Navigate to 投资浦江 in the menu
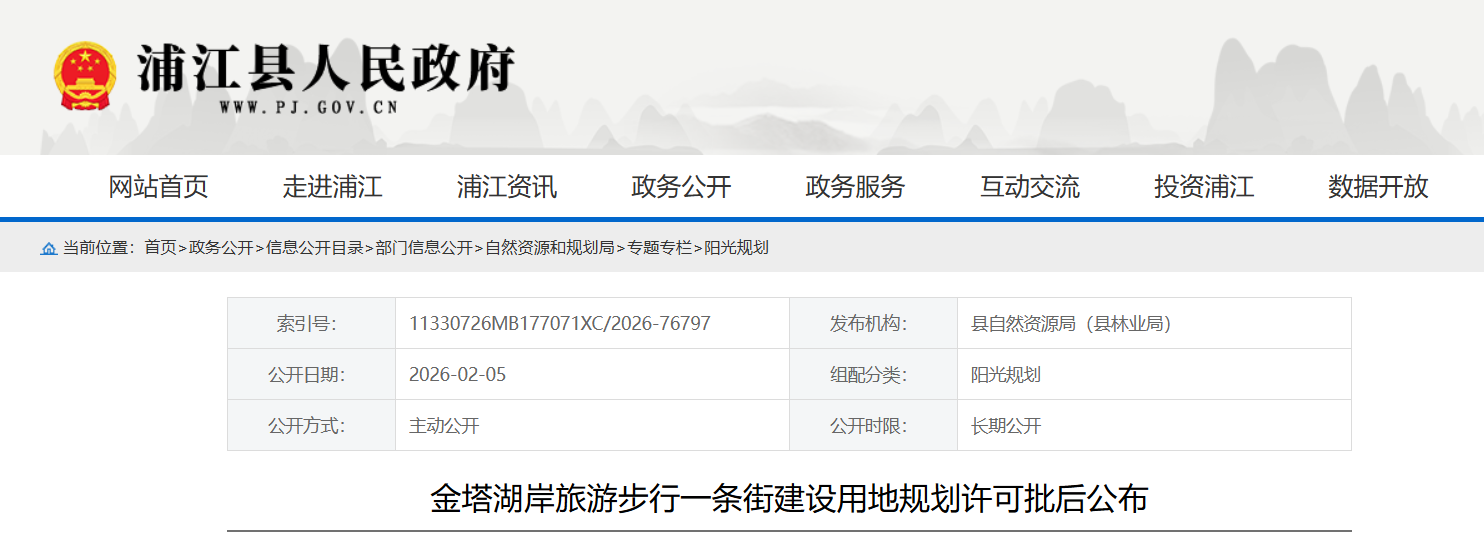This screenshot has width=1484, height=543. (x=1203, y=187)
